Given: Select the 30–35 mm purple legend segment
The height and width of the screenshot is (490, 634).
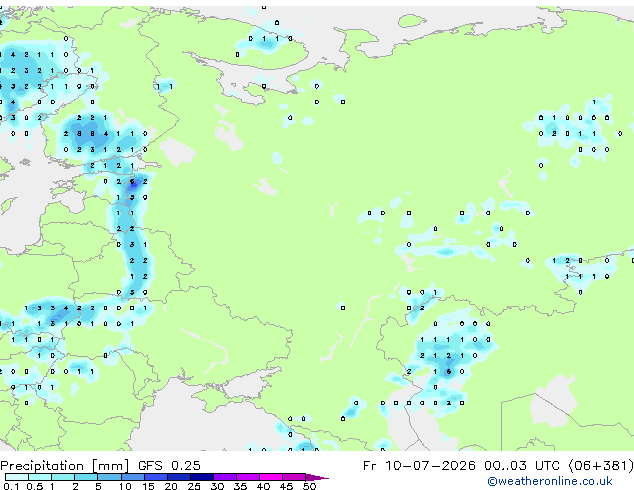Looking at the screenshot, I should point(225,477).
